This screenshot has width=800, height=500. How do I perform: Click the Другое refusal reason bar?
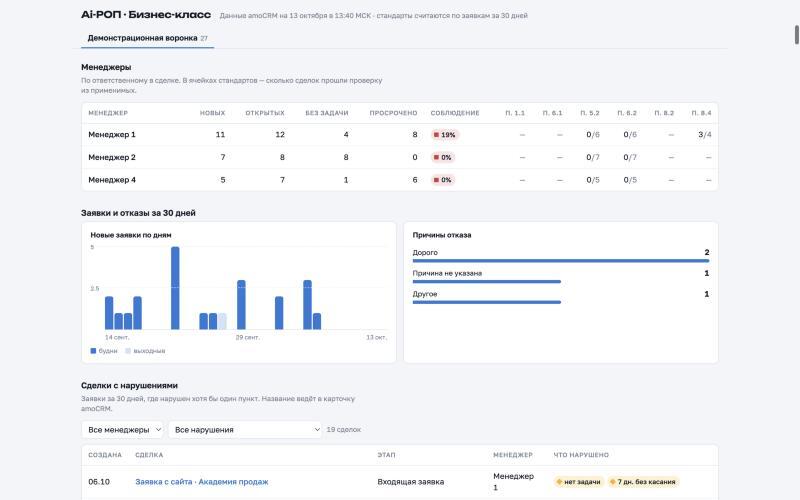point(487,302)
